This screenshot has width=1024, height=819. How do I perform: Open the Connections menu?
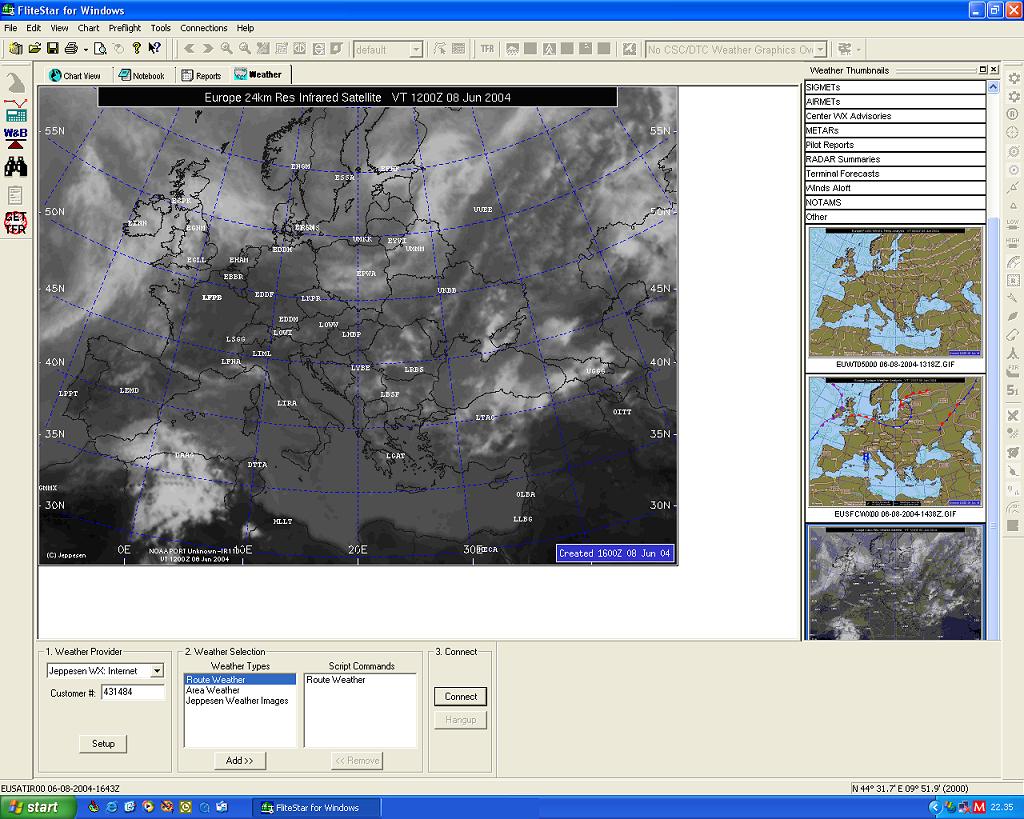click(x=204, y=28)
